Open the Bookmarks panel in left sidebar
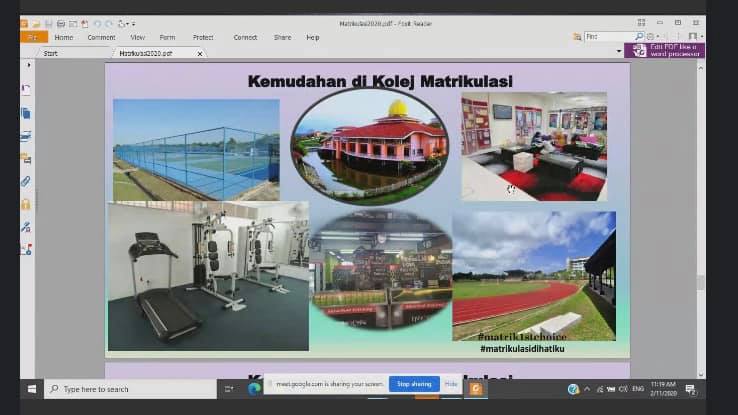The height and width of the screenshot is (415, 738). [26, 89]
